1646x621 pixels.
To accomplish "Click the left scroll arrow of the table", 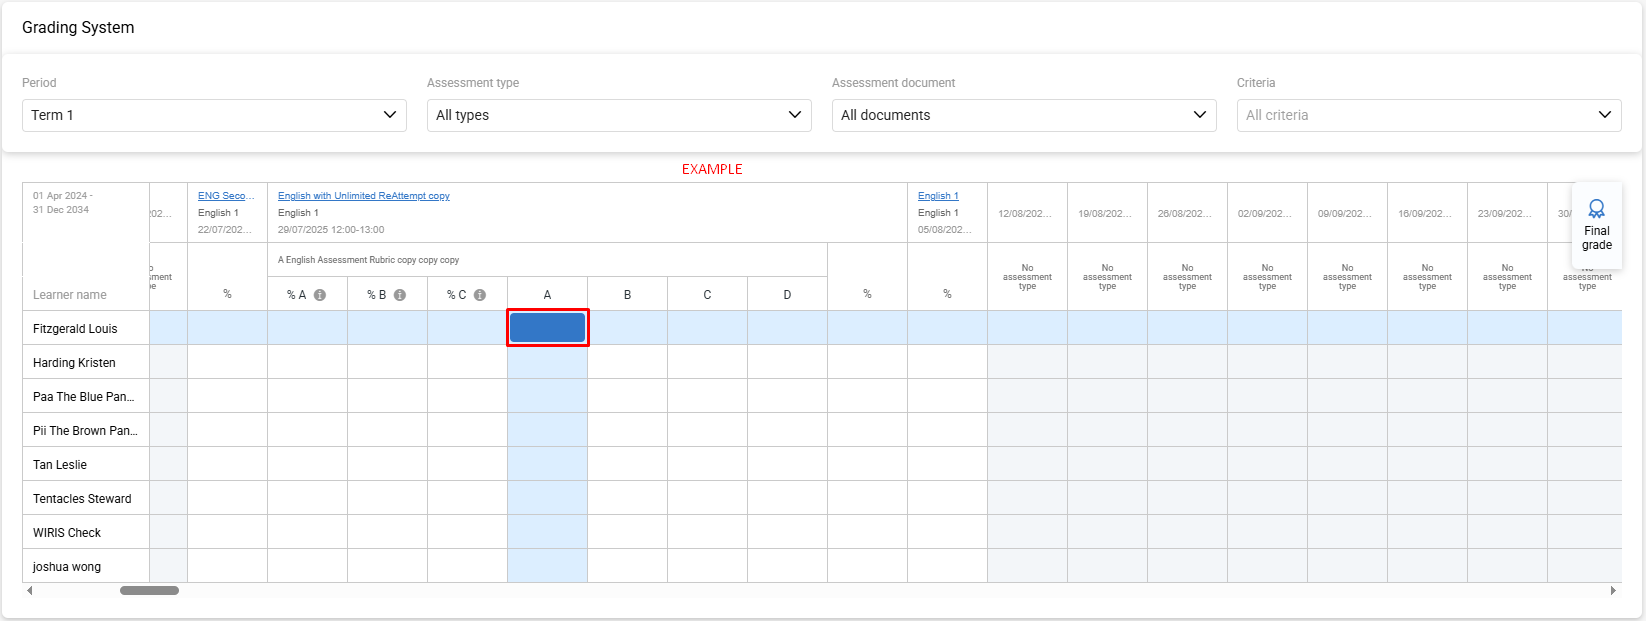I will 30,591.
